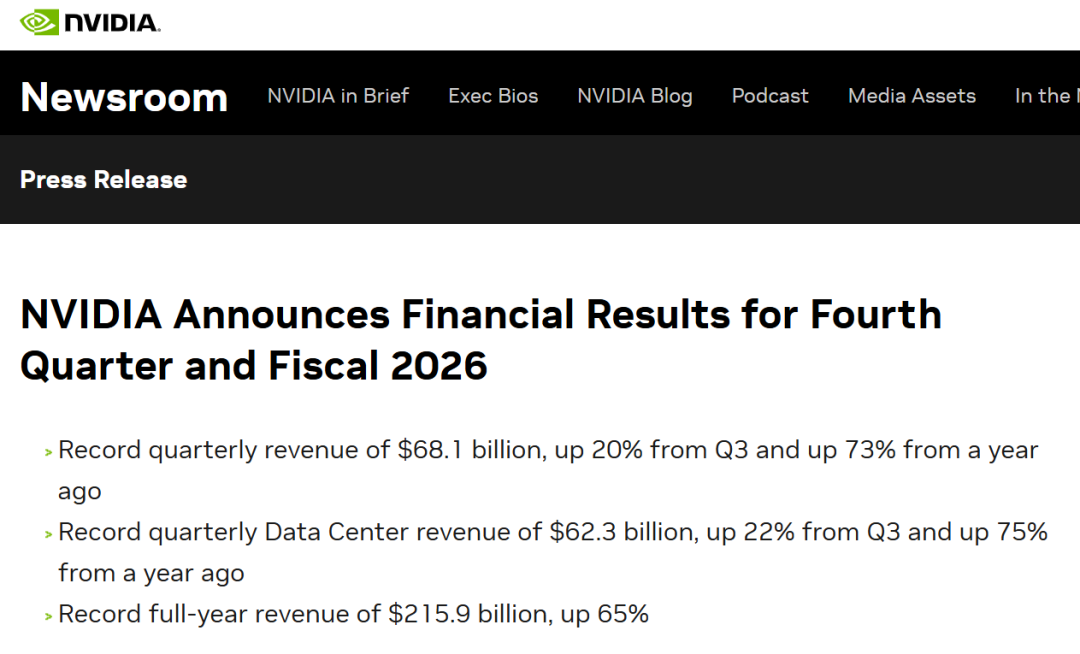
Task: Click the NVIDIA wordmark beside the logo
Action: [x=110, y=22]
